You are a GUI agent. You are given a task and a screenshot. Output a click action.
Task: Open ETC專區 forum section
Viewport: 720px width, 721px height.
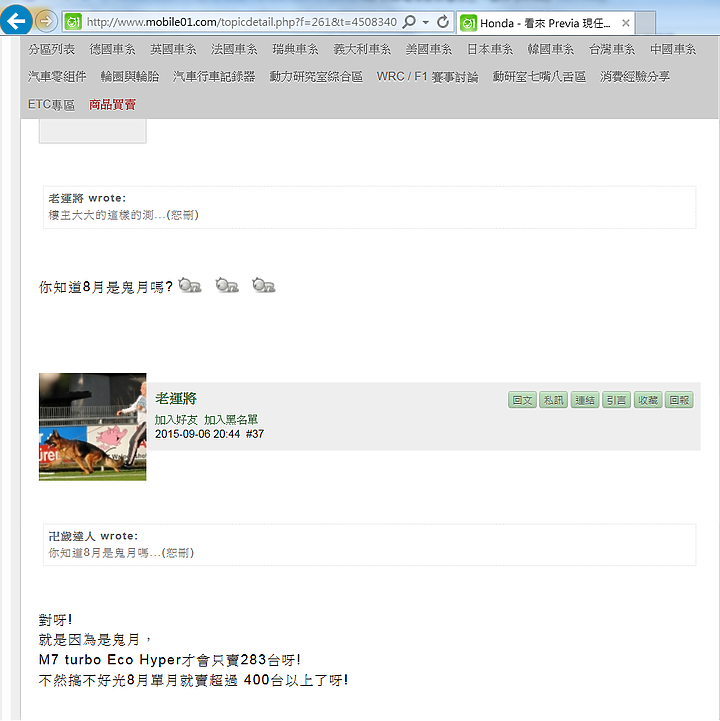click(x=51, y=105)
